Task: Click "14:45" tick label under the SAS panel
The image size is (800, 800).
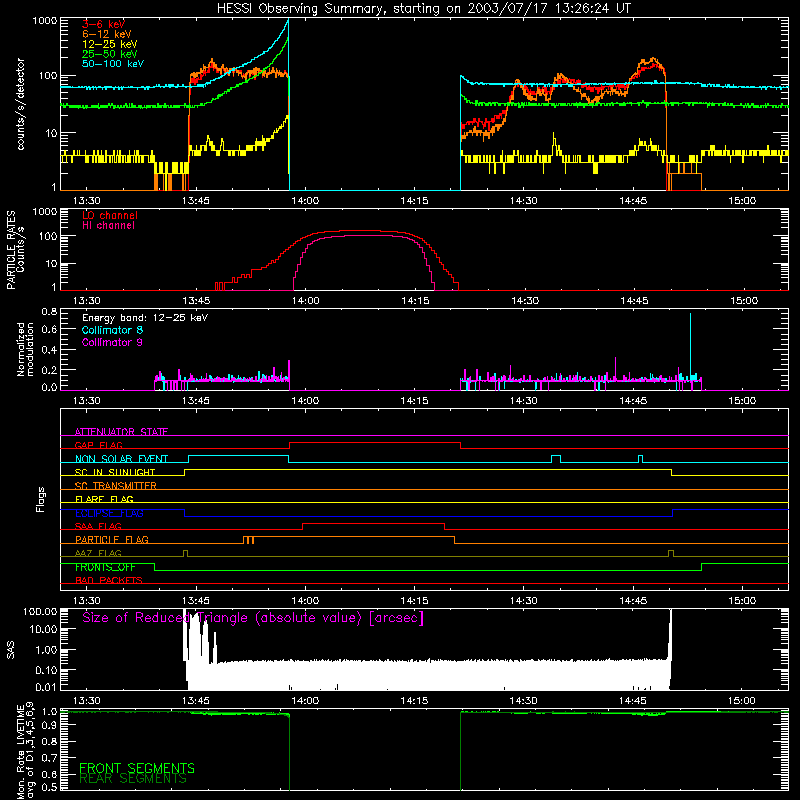Action: 633,701
